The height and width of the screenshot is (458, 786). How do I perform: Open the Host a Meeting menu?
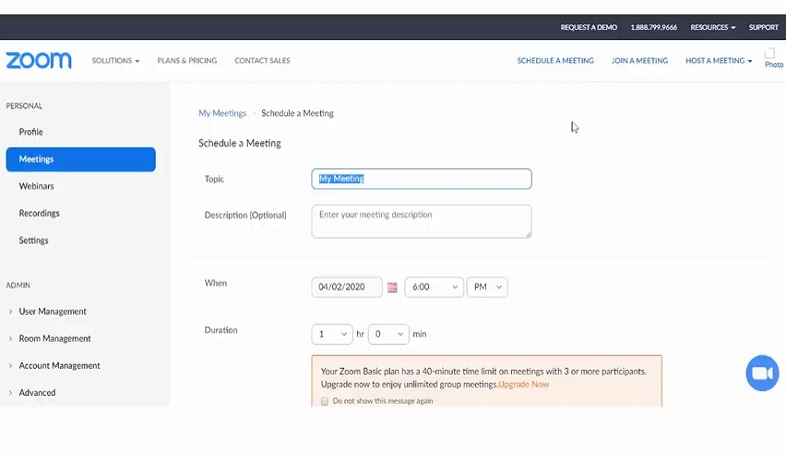pyautogui.click(x=718, y=61)
